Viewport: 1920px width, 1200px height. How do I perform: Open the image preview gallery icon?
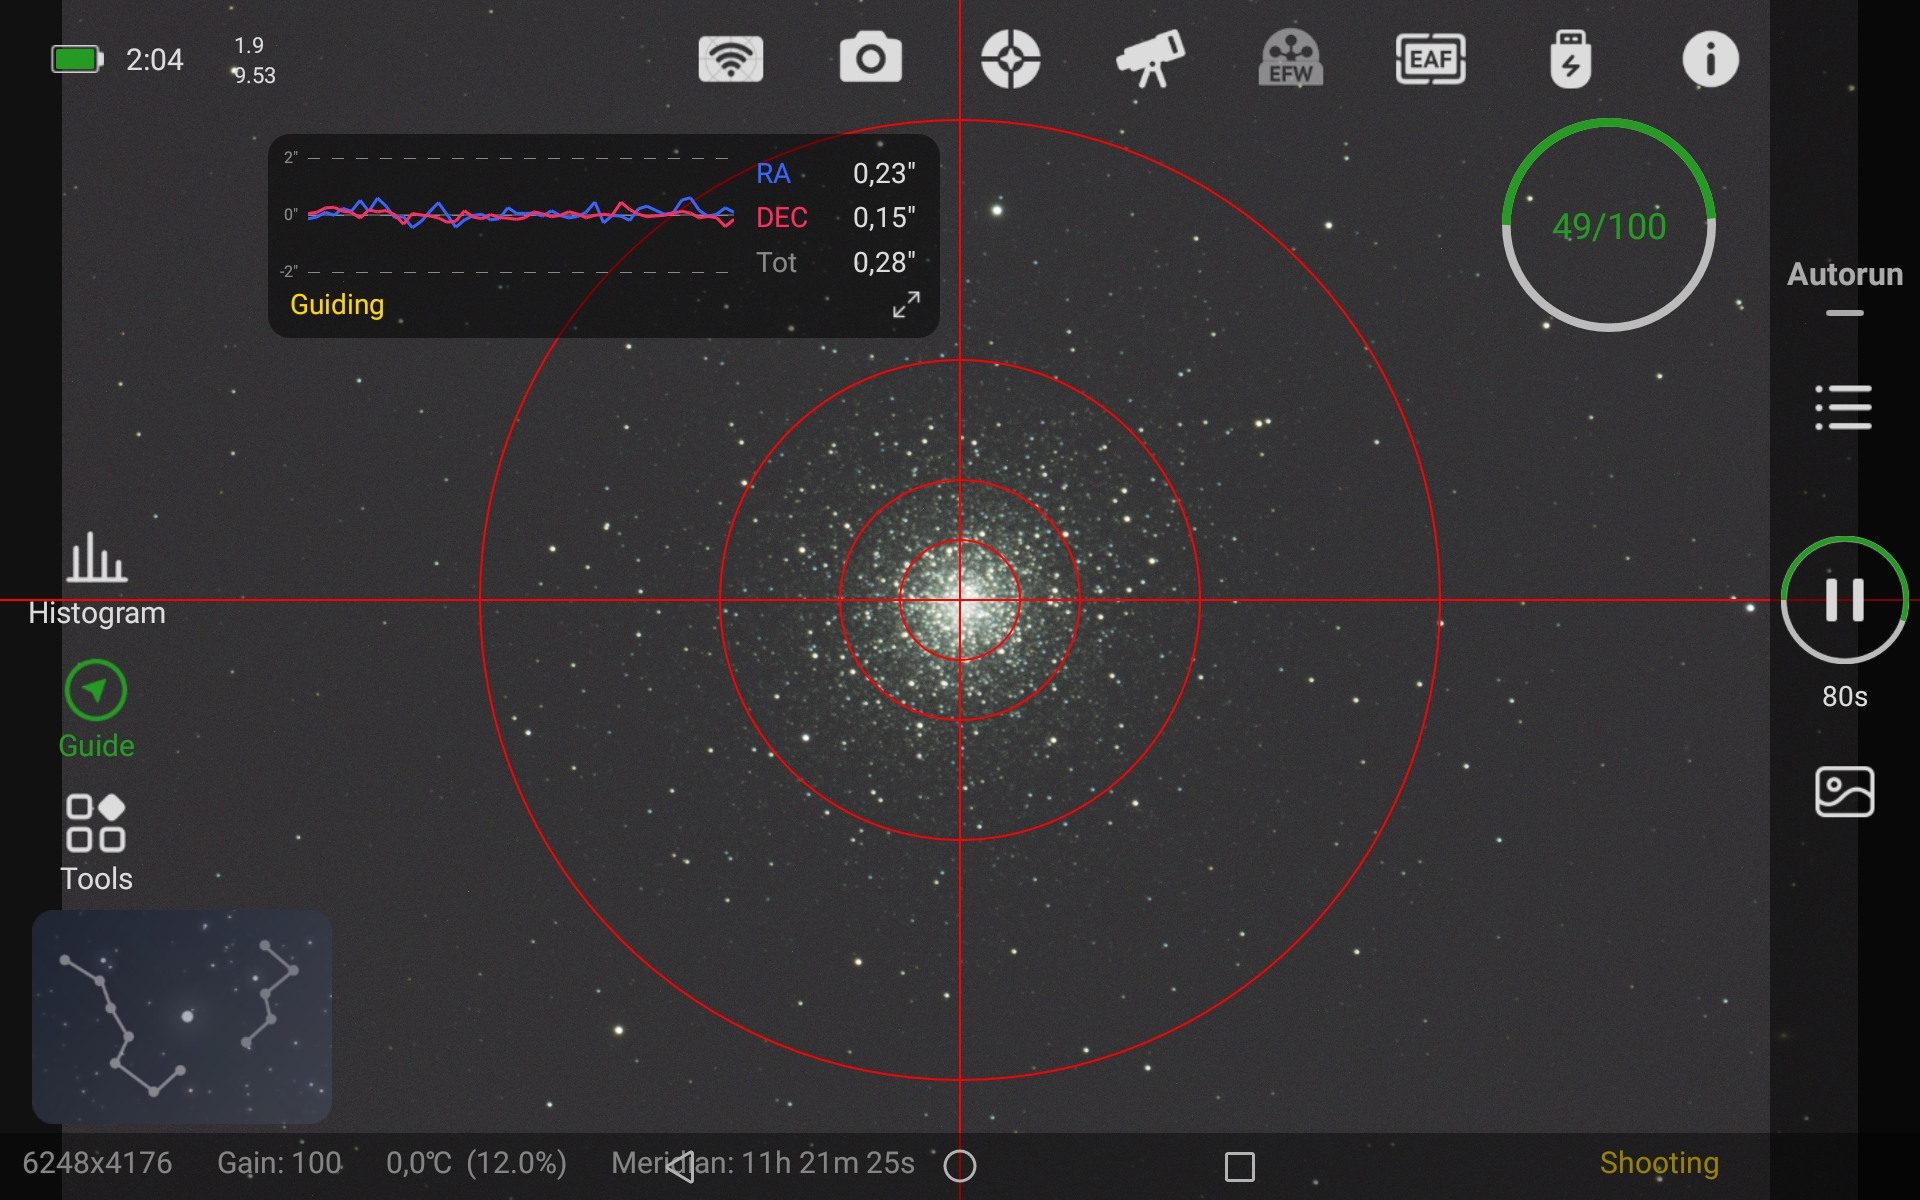pyautogui.click(x=1845, y=792)
